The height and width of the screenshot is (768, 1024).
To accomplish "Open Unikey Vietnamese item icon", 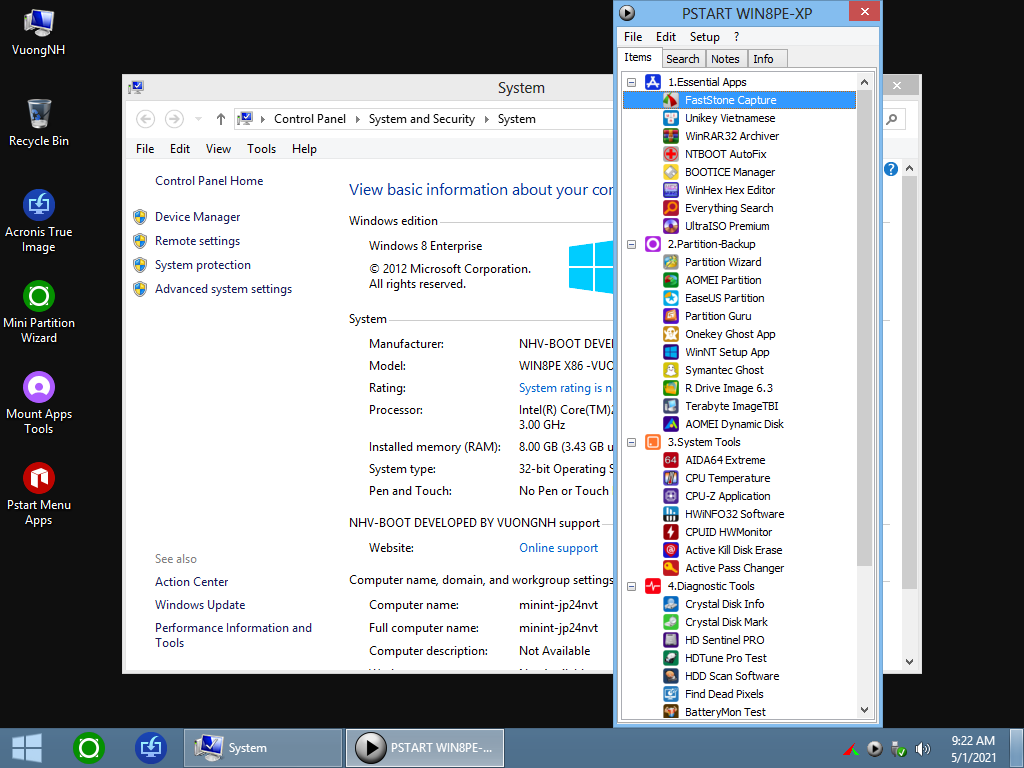I will tap(671, 118).
